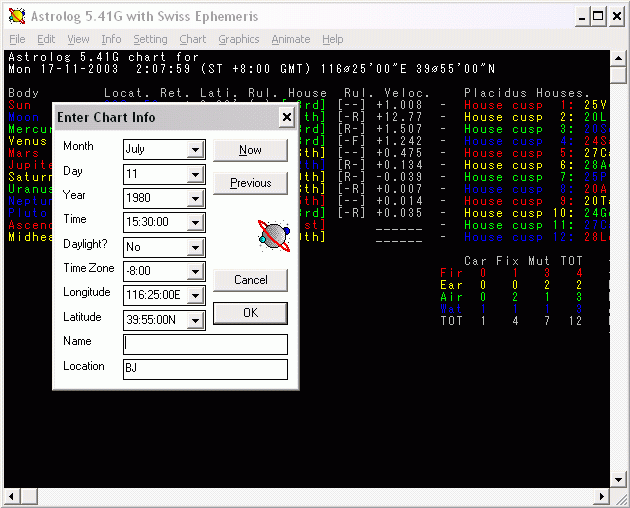Click the horizontal scrollbar thumb

point(29,496)
